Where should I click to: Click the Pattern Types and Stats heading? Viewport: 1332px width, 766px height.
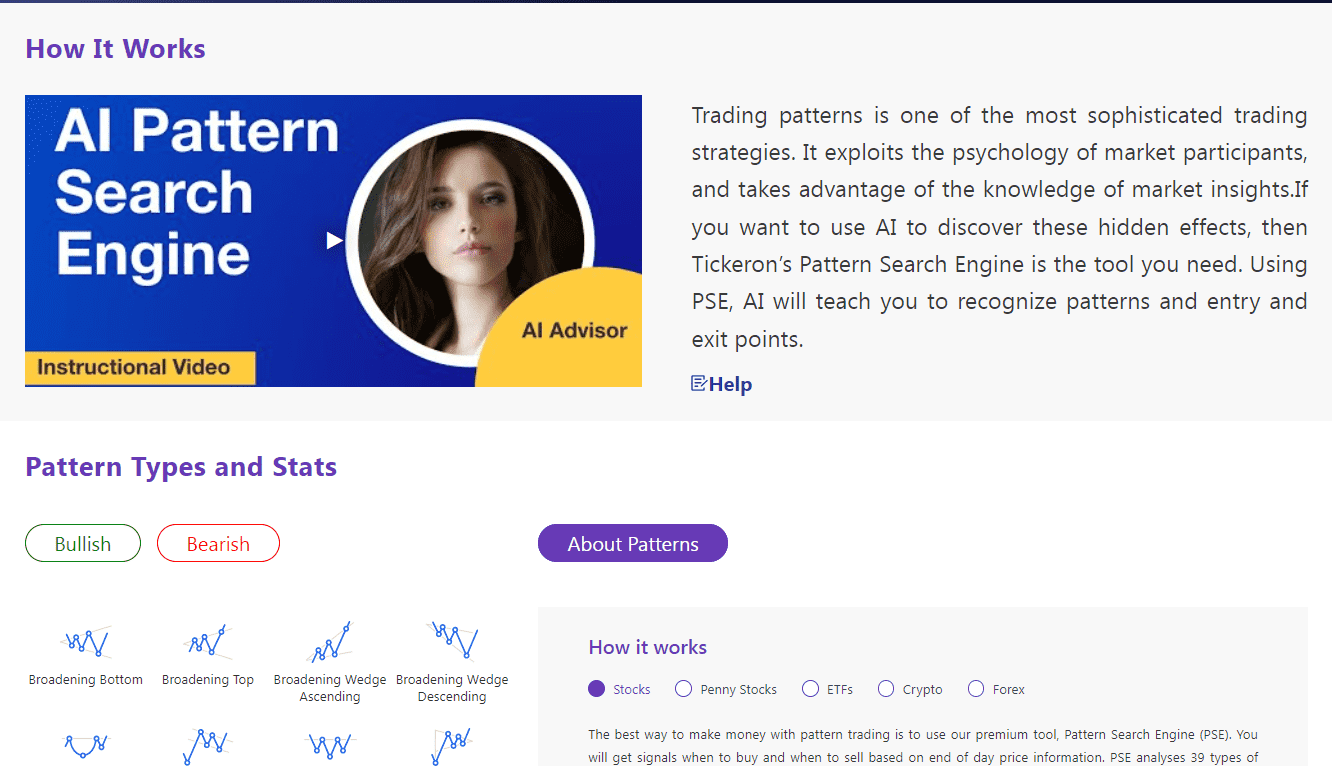[x=181, y=467]
